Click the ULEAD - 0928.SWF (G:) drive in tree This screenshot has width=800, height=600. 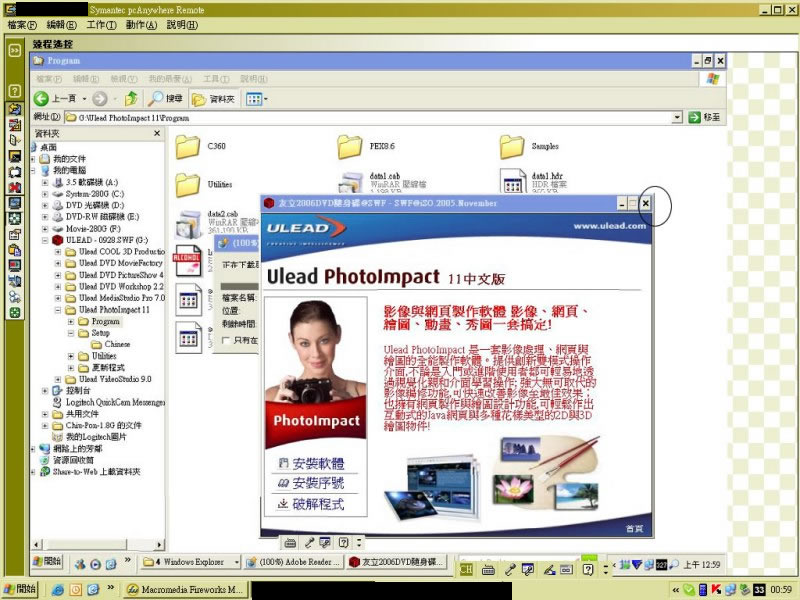pyautogui.click(x=107, y=240)
